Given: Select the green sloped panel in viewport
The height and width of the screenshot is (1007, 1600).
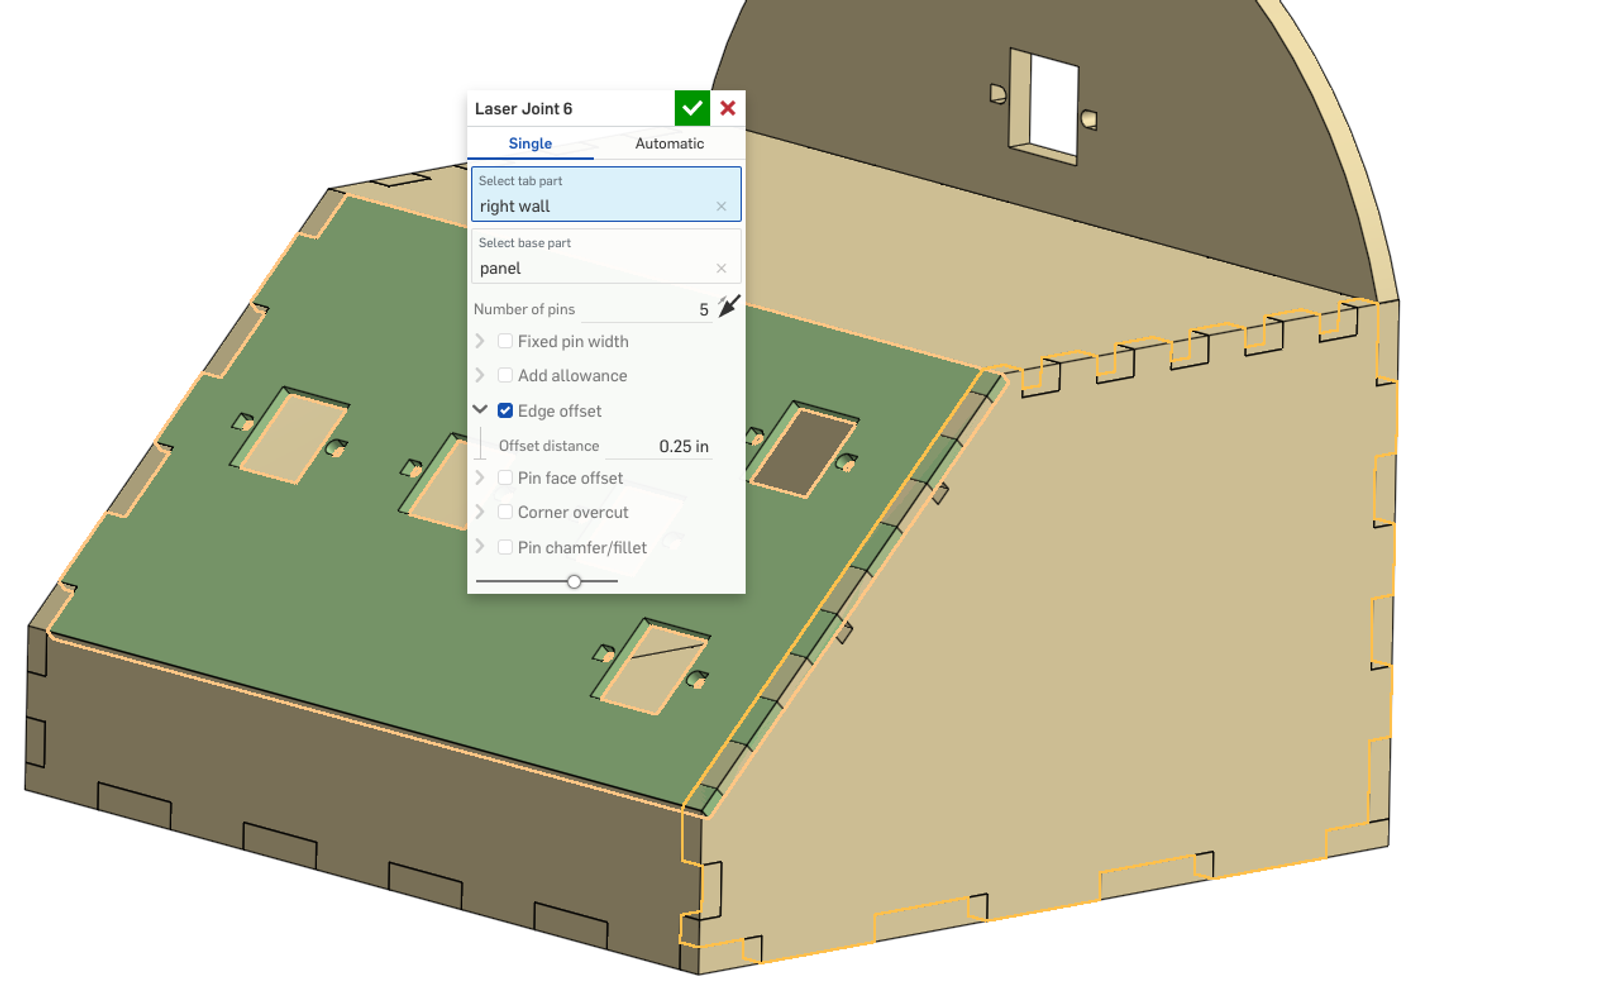Looking at the screenshot, I should coord(300,600).
